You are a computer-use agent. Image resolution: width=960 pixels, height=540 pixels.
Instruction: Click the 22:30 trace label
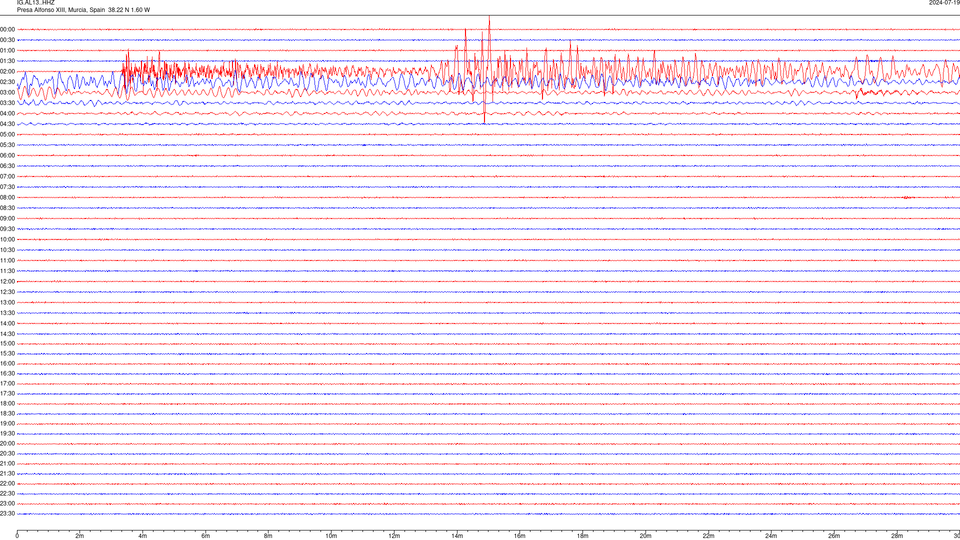(7, 493)
